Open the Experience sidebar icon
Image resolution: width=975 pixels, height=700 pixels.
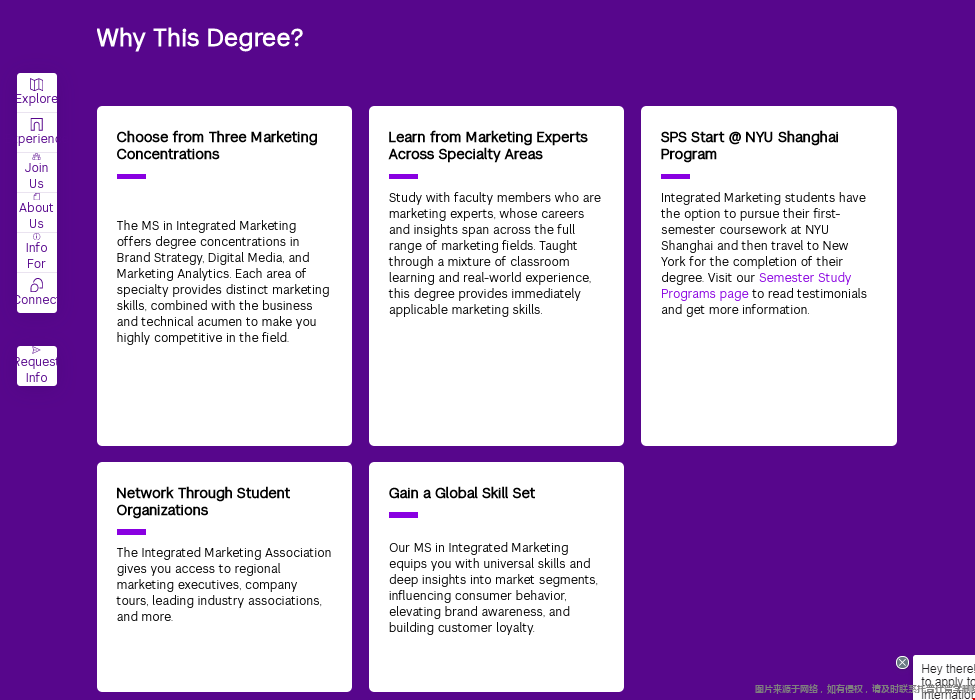pos(36,125)
